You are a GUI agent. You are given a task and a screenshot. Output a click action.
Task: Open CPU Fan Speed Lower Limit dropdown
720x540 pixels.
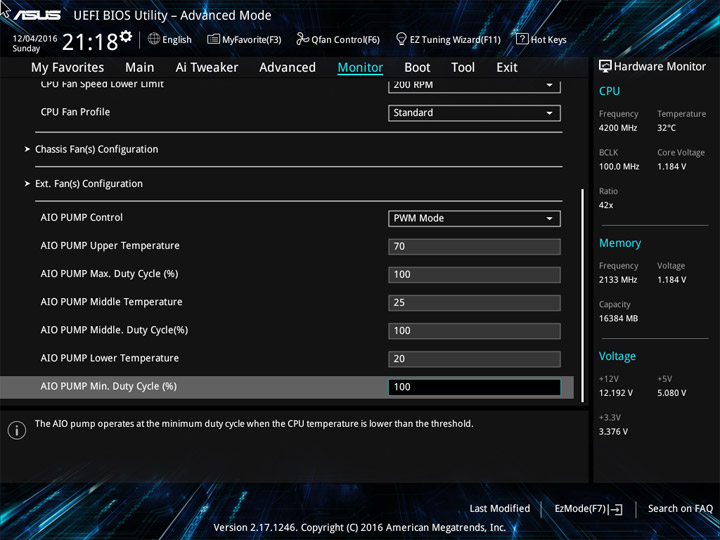tap(474, 86)
